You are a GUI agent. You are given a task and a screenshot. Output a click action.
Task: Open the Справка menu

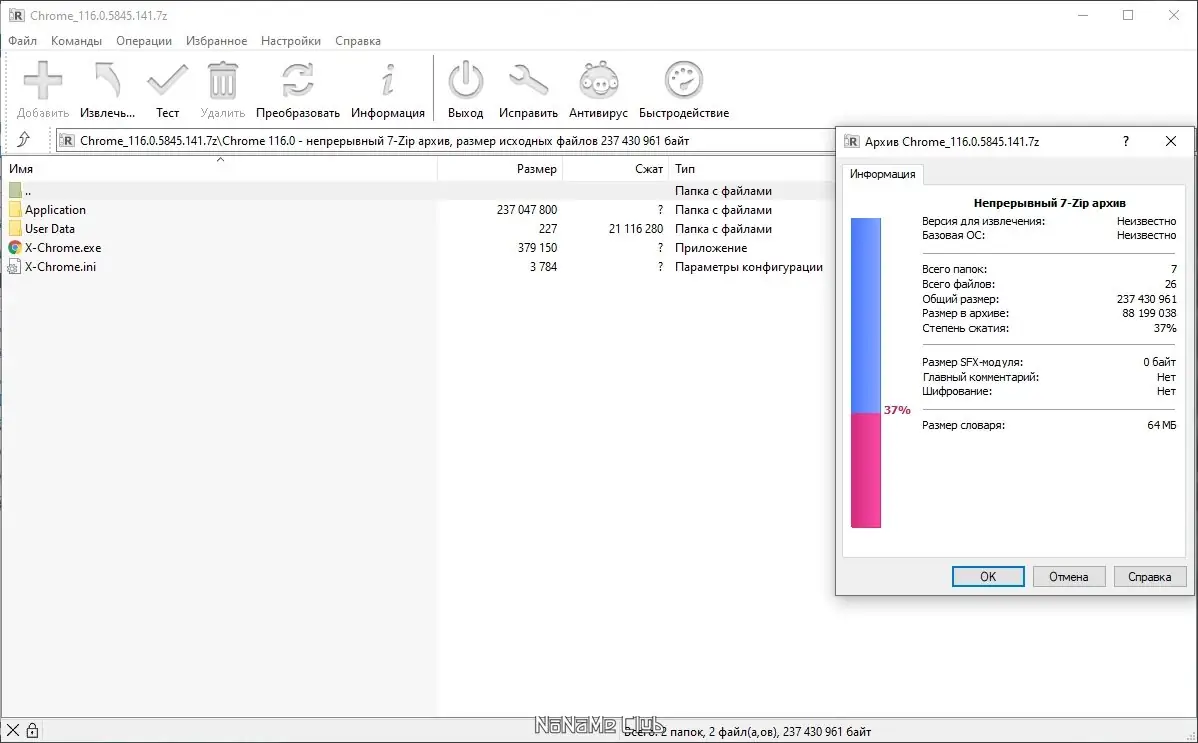[358, 41]
